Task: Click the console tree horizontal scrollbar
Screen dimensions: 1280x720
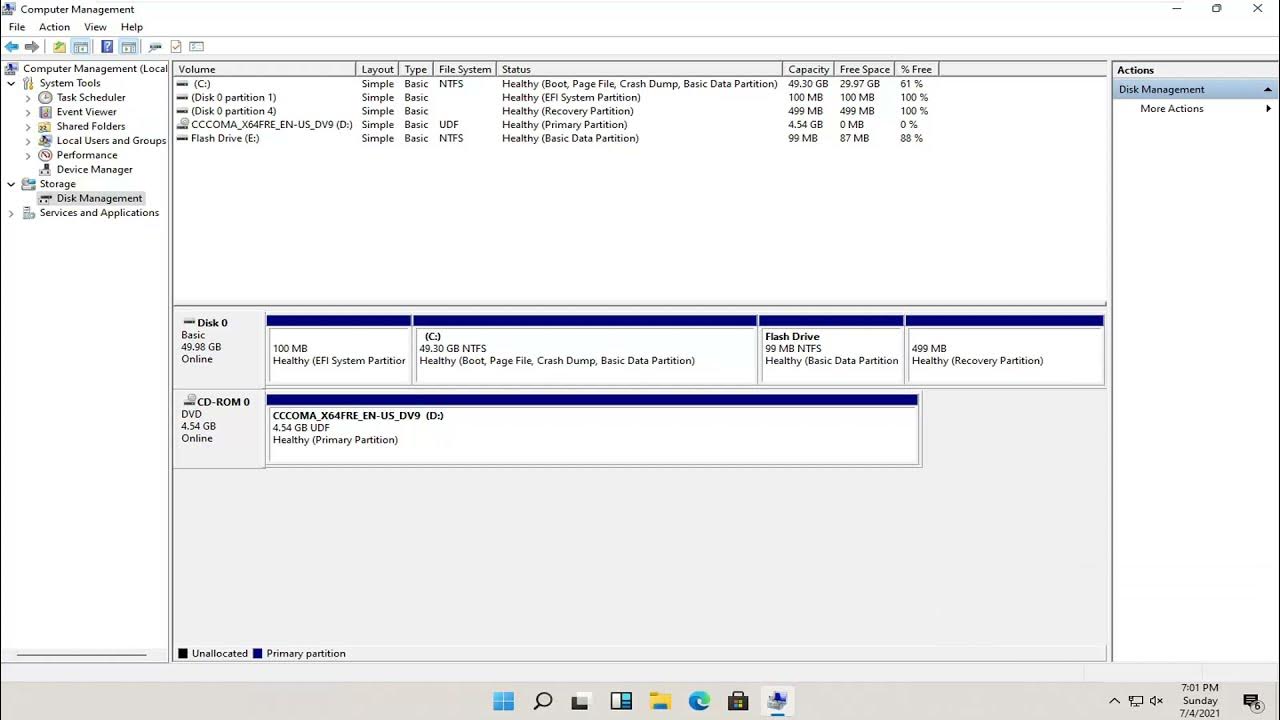Action: coord(82,655)
